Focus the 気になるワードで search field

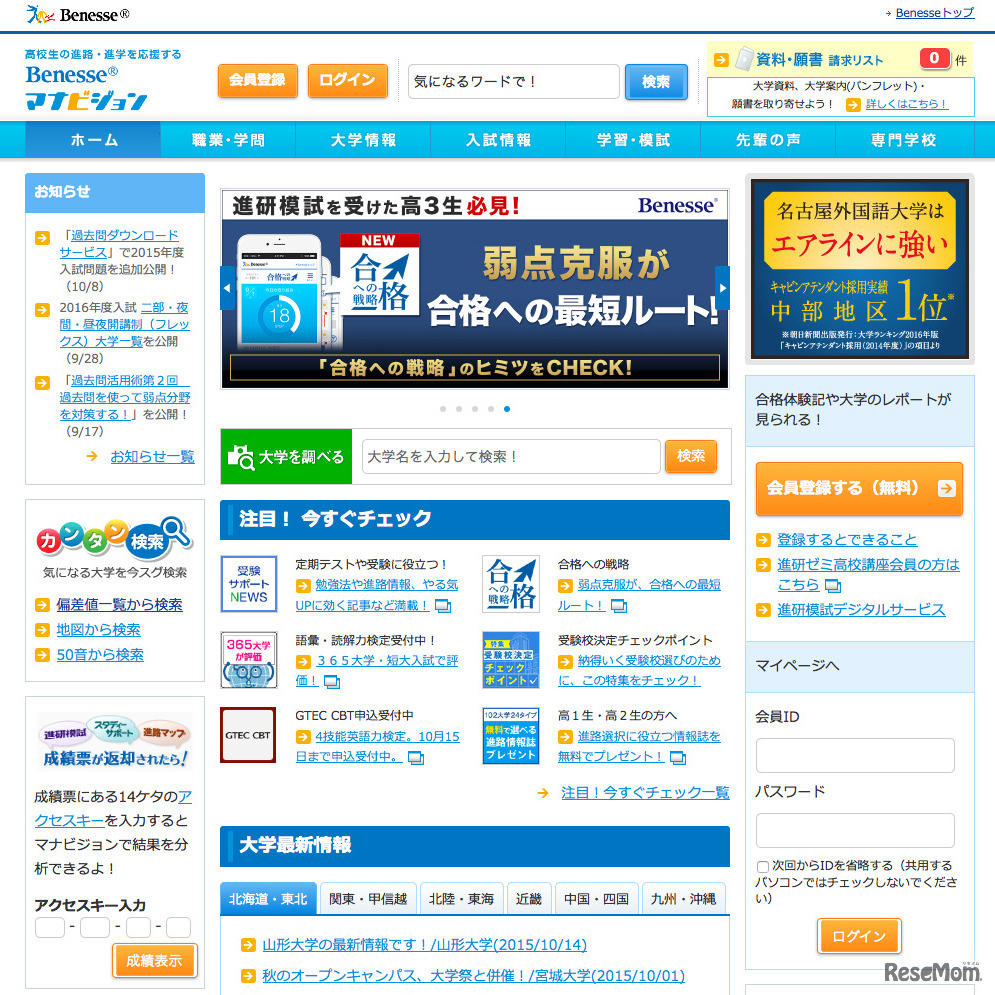[513, 81]
